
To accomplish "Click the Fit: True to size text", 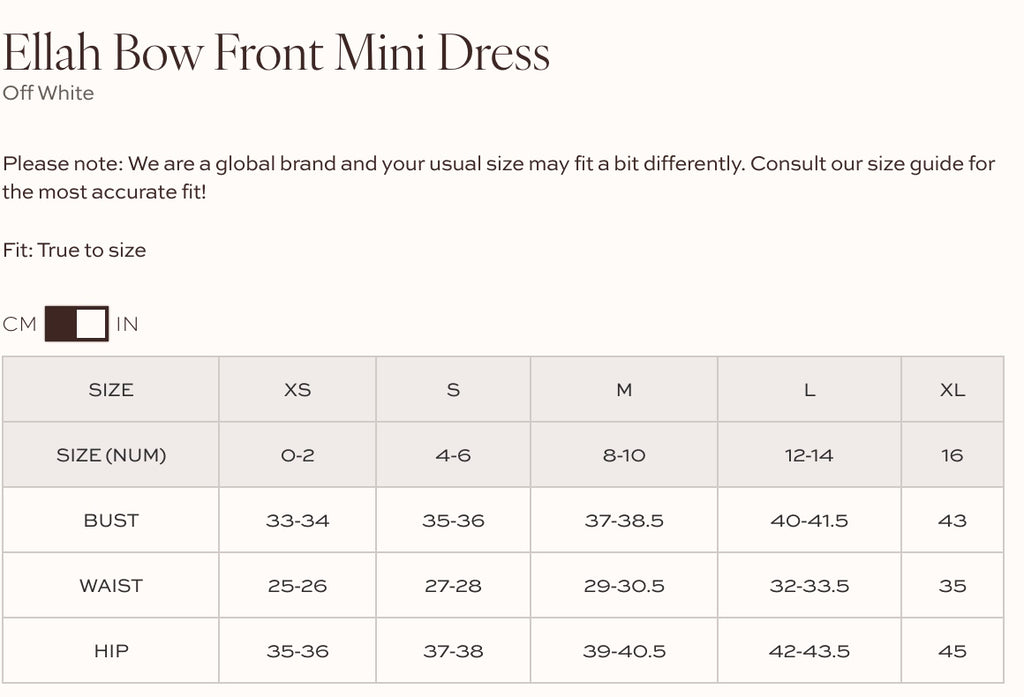I will point(75,250).
